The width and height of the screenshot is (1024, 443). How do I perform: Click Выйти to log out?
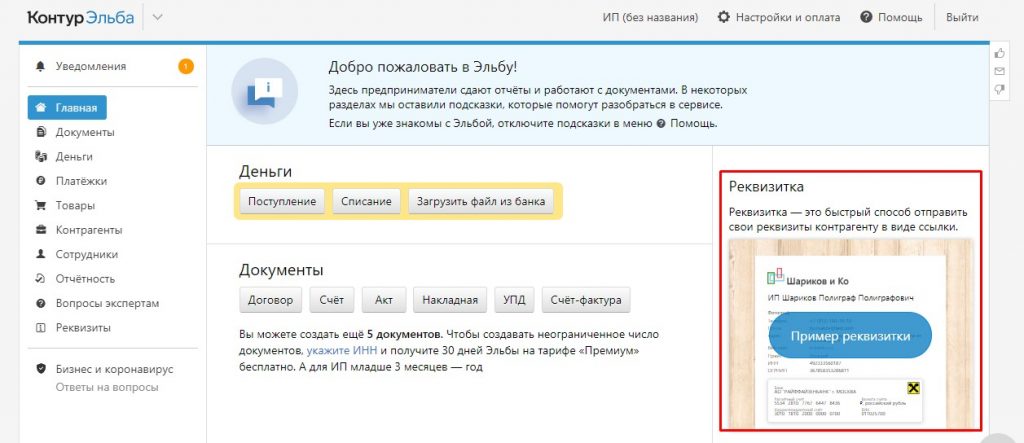[x=962, y=18]
